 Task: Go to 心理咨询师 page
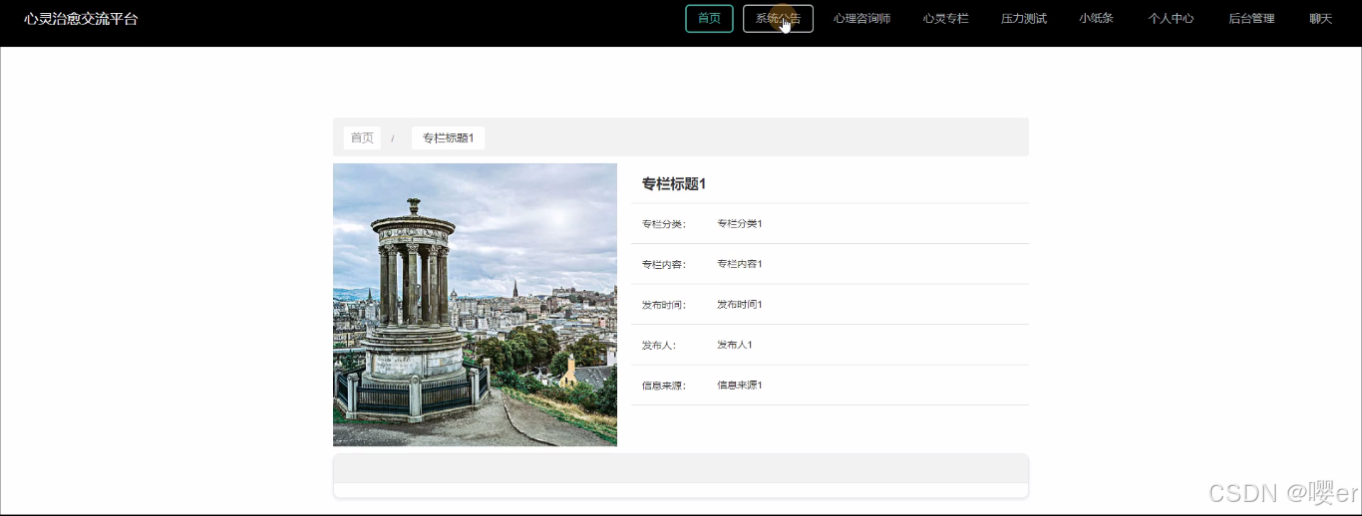click(x=862, y=19)
